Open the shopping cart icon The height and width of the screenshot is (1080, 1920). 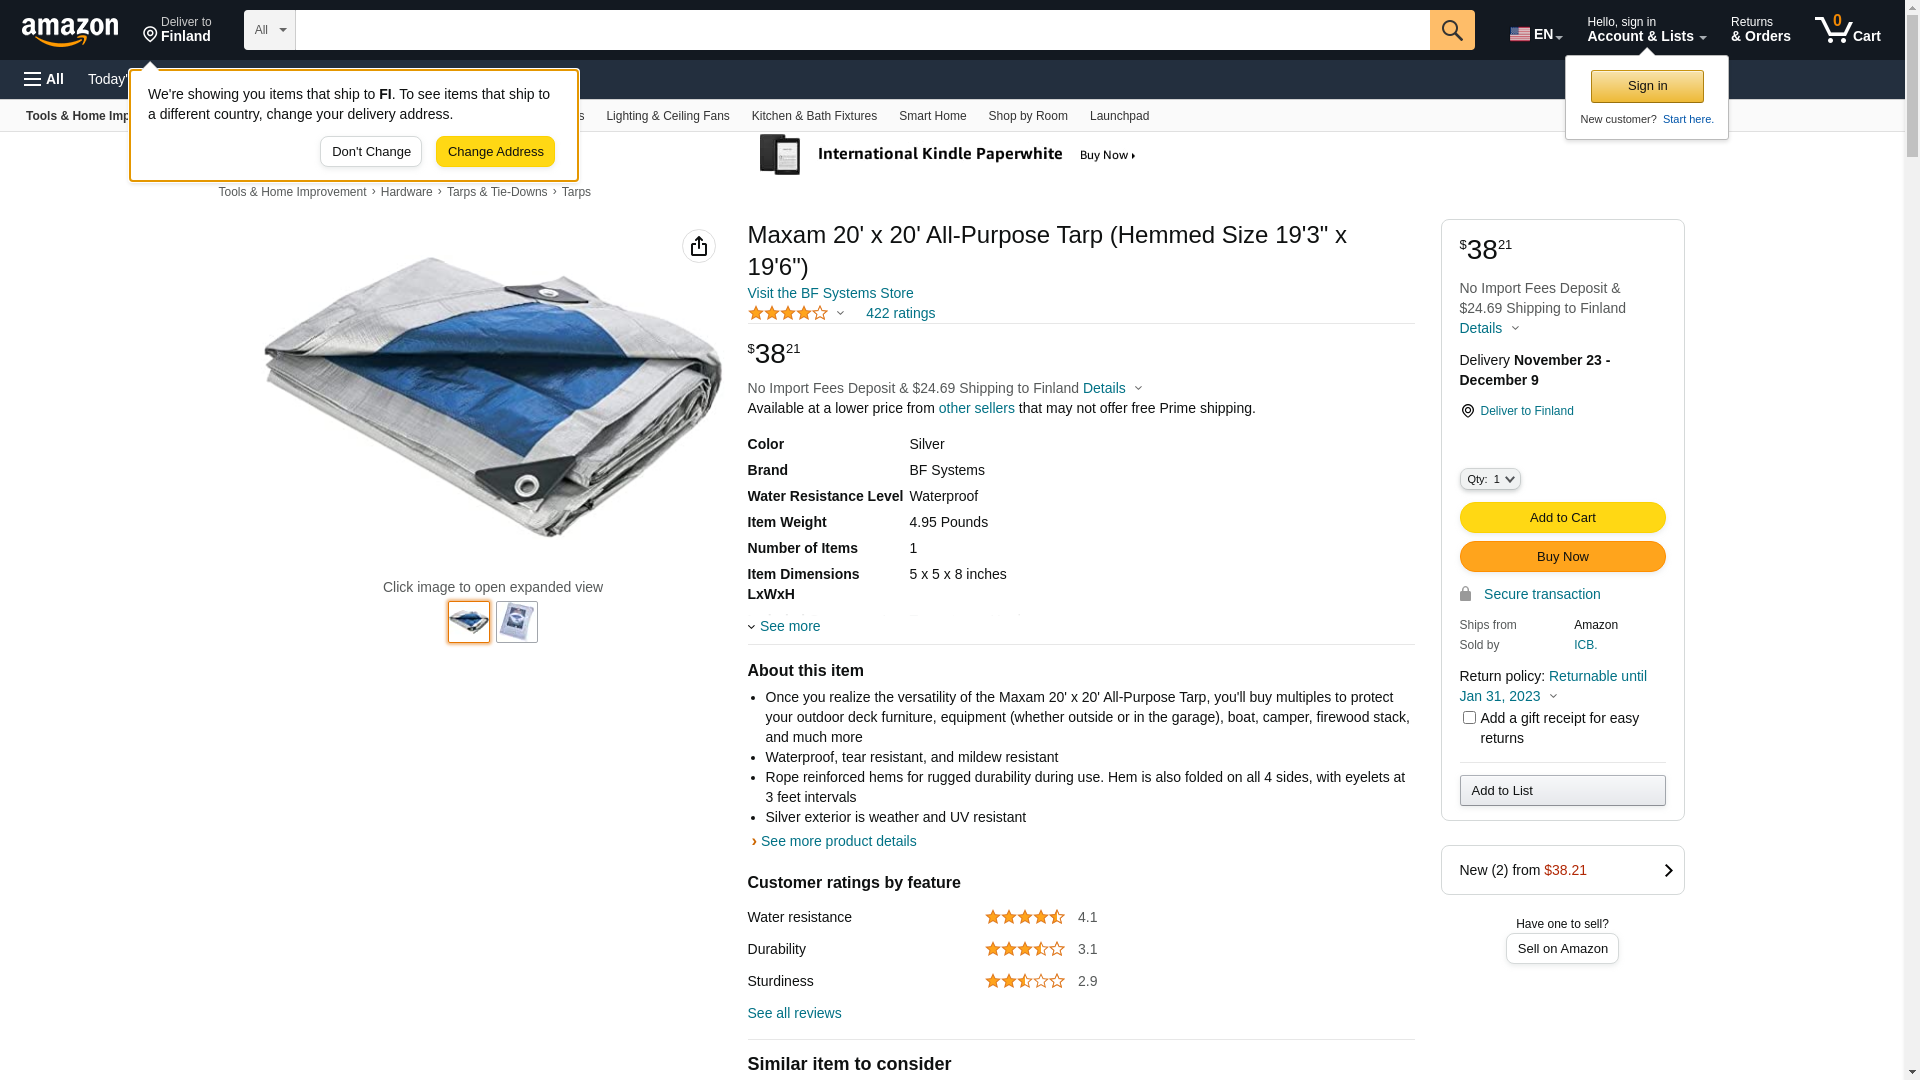point(1848,30)
